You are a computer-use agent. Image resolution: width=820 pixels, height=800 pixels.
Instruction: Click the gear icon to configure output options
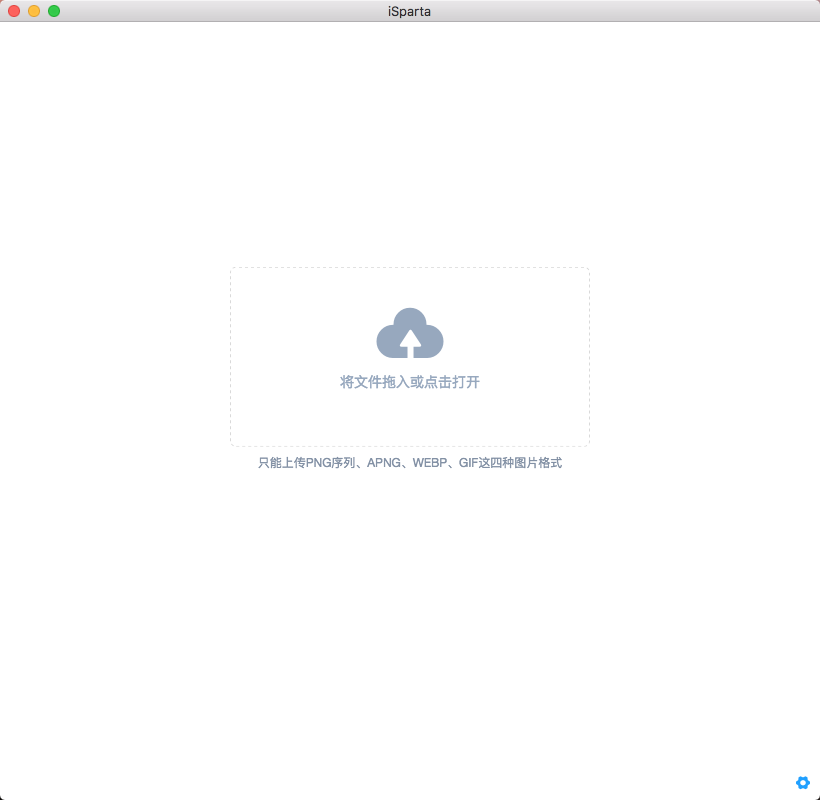(x=802, y=782)
